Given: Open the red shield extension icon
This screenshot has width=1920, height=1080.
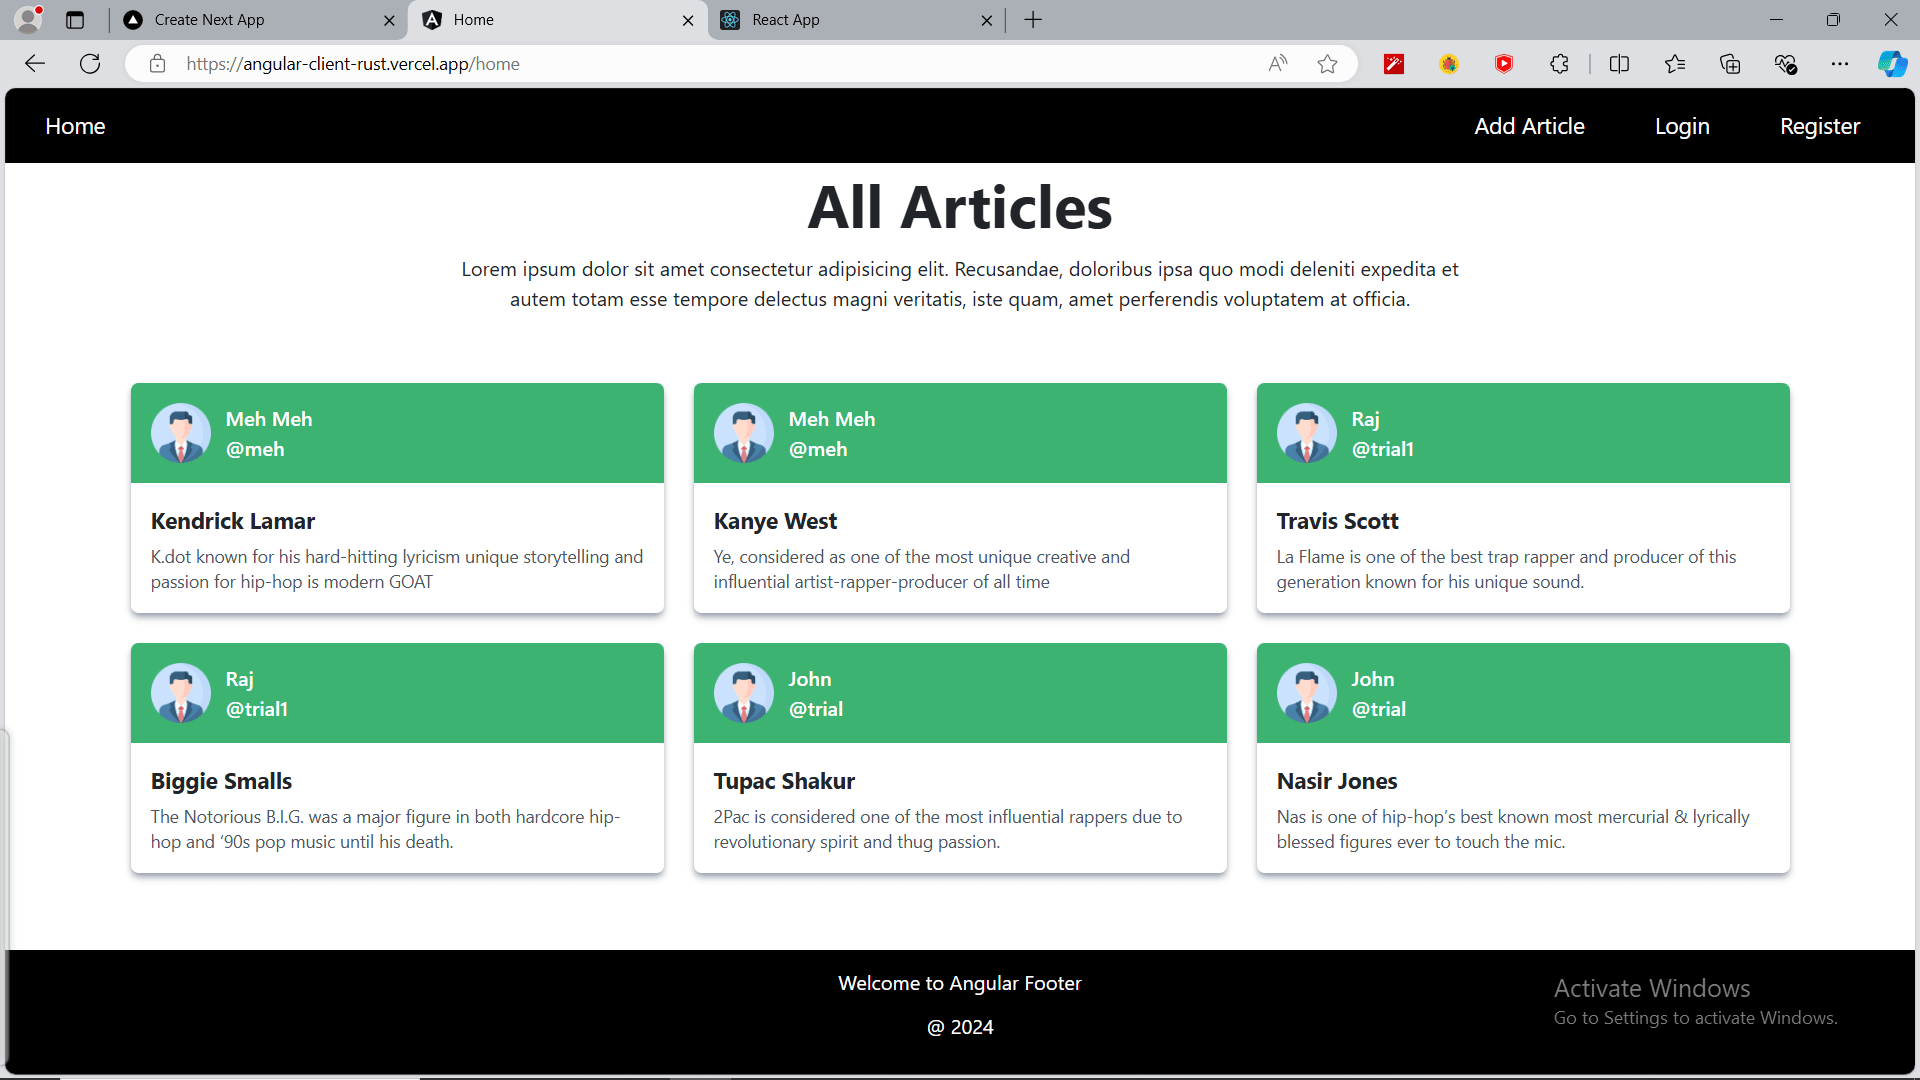Looking at the screenshot, I should coord(1504,64).
